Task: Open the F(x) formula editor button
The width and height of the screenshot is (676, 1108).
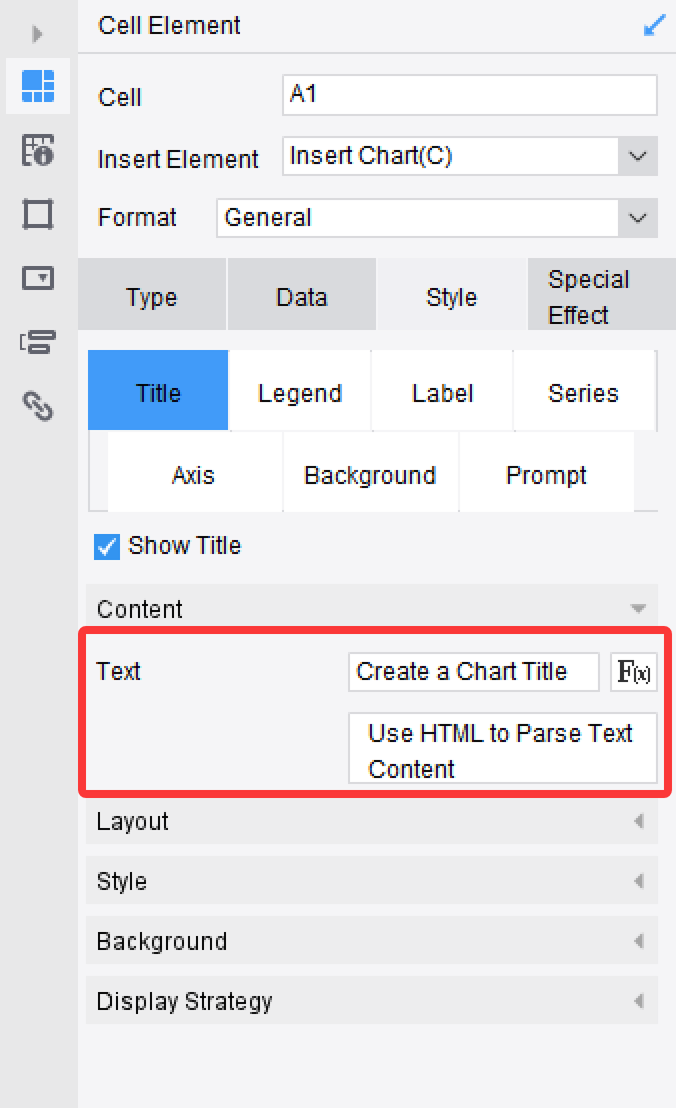Action: click(x=634, y=671)
